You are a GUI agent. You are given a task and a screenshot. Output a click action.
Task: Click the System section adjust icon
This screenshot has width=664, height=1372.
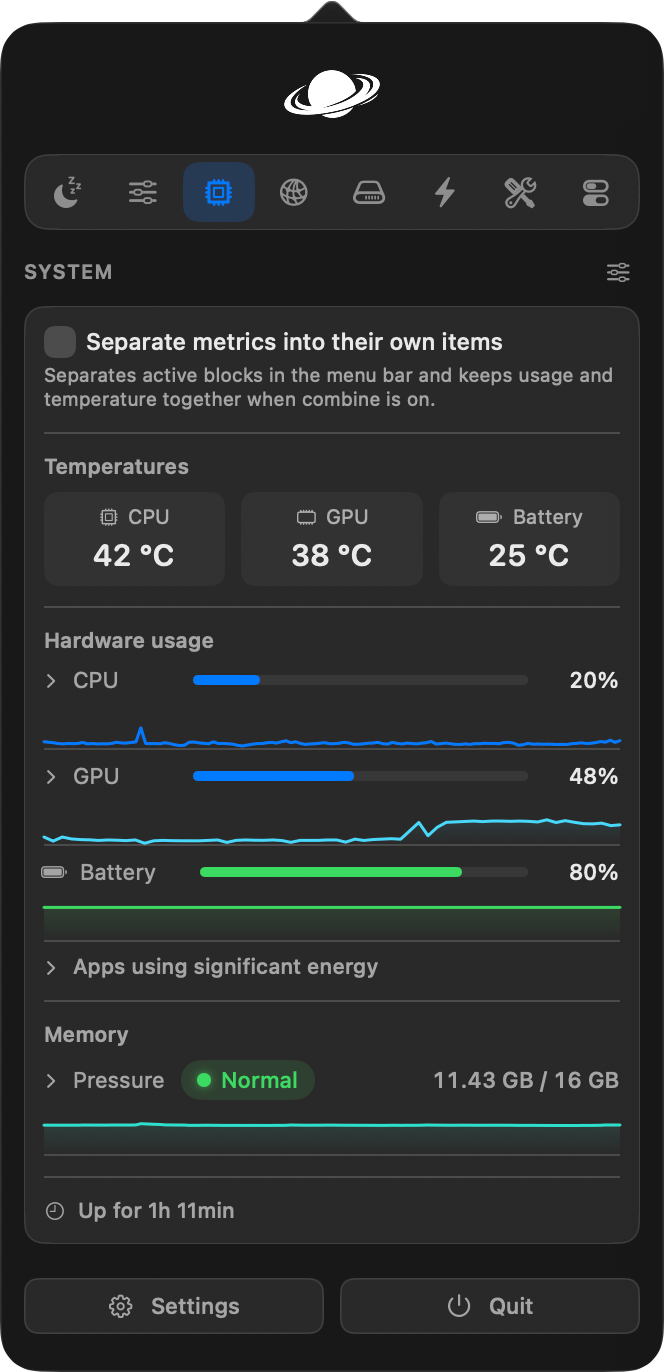pos(618,272)
